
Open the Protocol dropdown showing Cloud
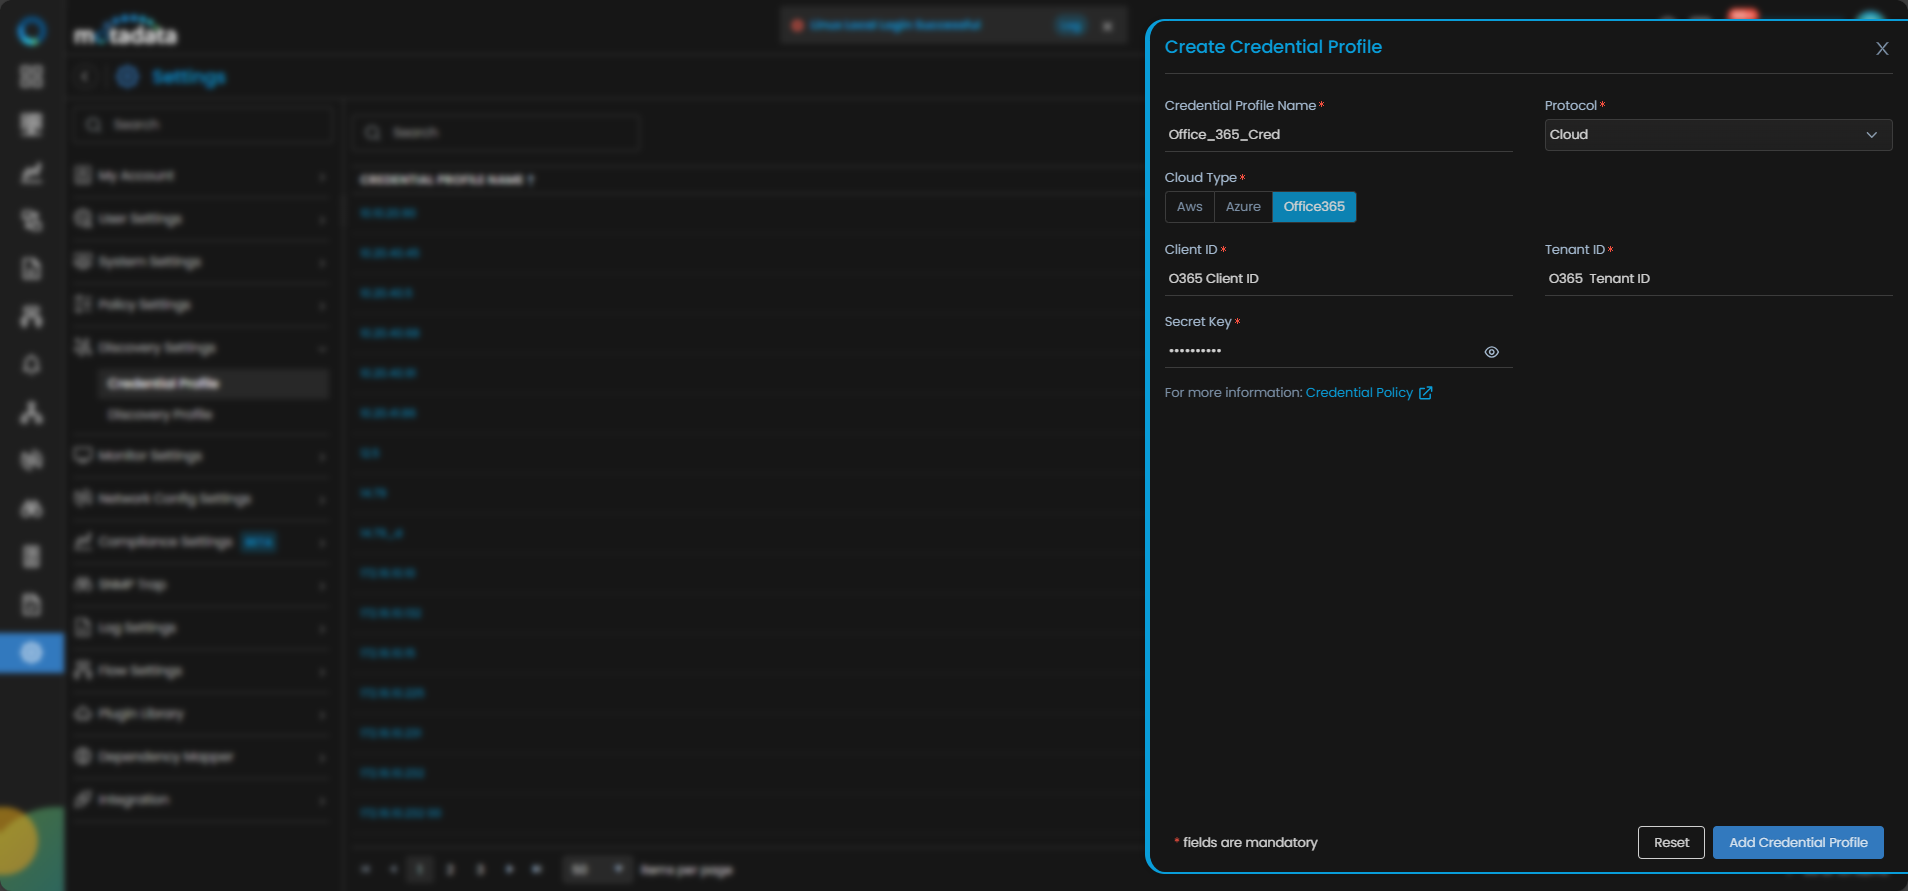tap(1718, 135)
